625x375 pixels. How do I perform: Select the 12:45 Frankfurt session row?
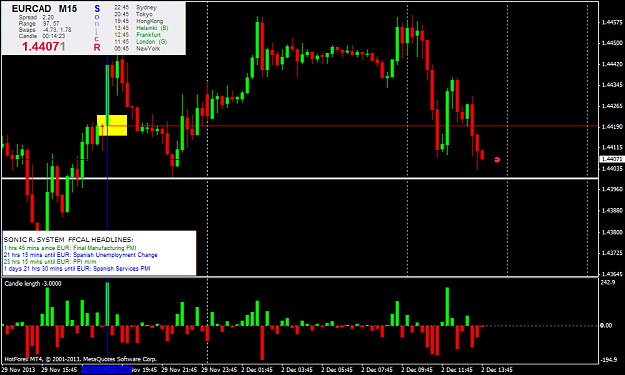point(137,35)
